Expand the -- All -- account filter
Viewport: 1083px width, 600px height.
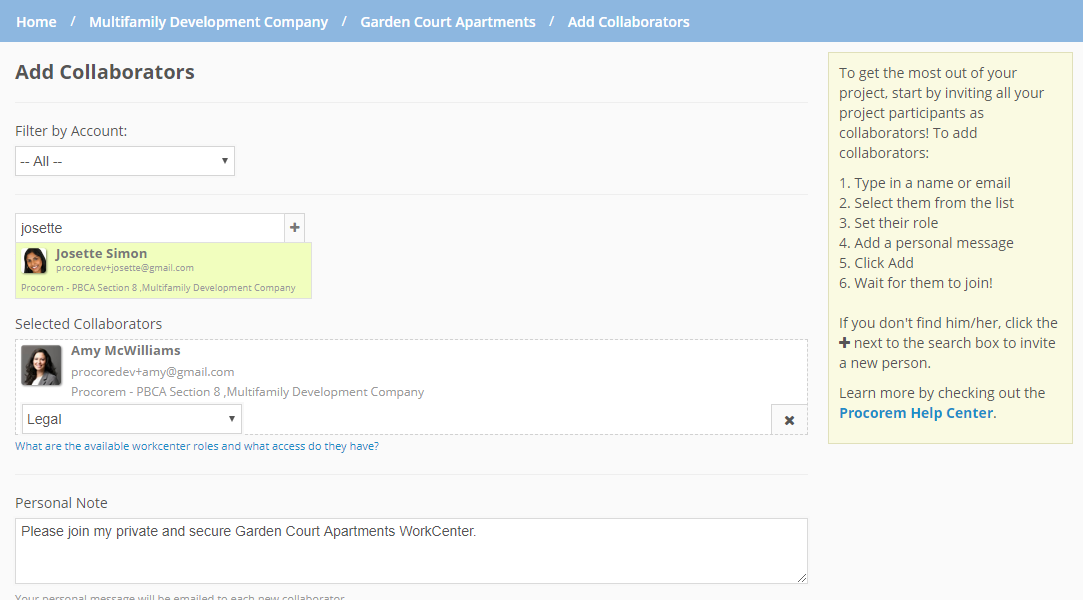[x=124, y=160]
